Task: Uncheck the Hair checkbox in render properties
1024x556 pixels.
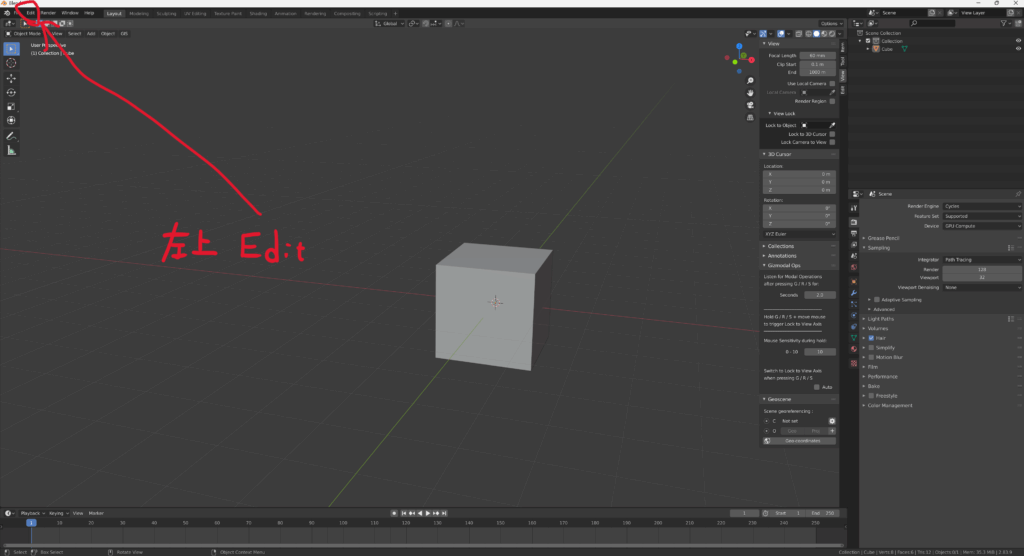Action: click(869, 338)
